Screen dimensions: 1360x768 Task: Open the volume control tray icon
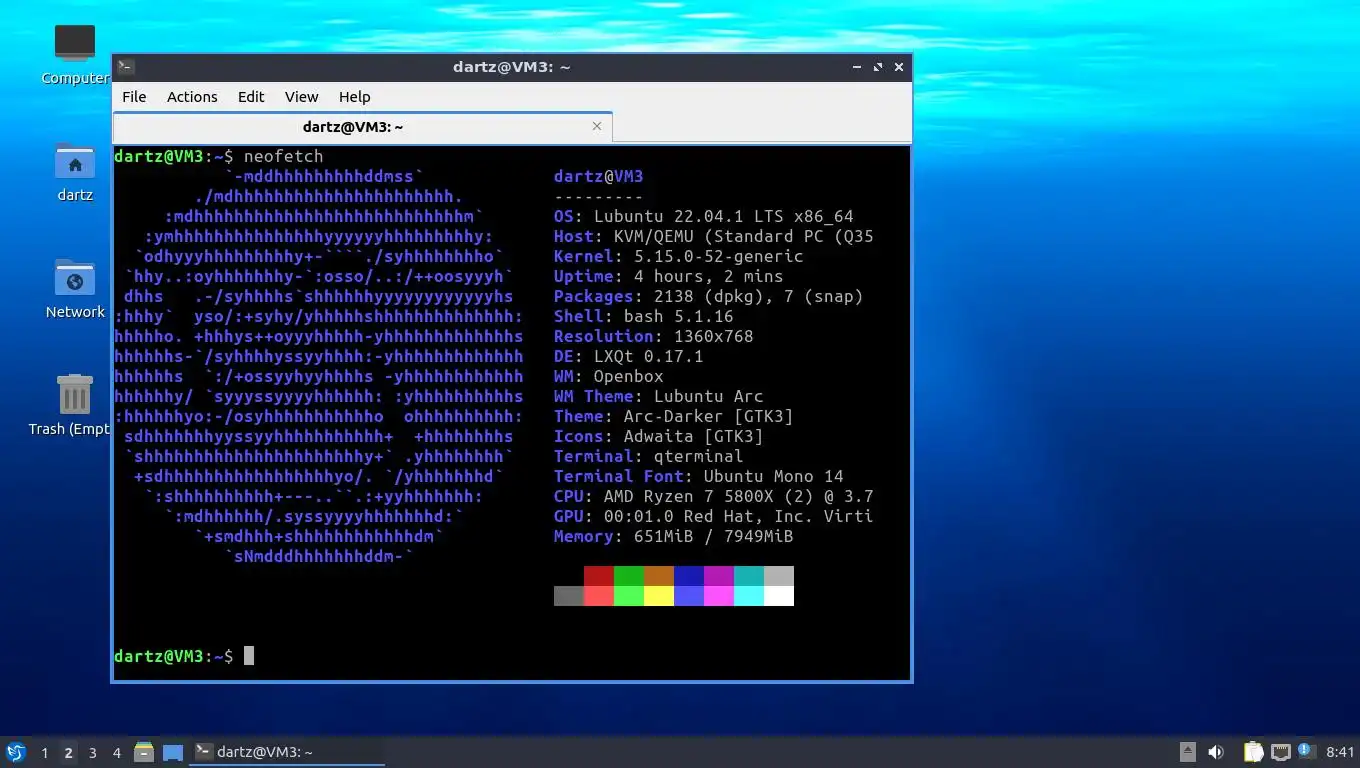pos(1216,752)
